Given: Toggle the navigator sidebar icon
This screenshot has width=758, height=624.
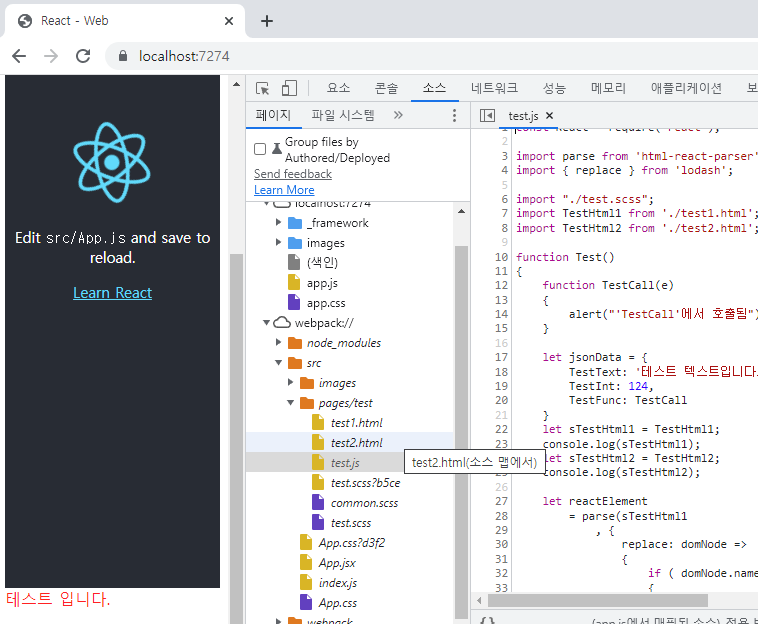Looking at the screenshot, I should (487, 116).
